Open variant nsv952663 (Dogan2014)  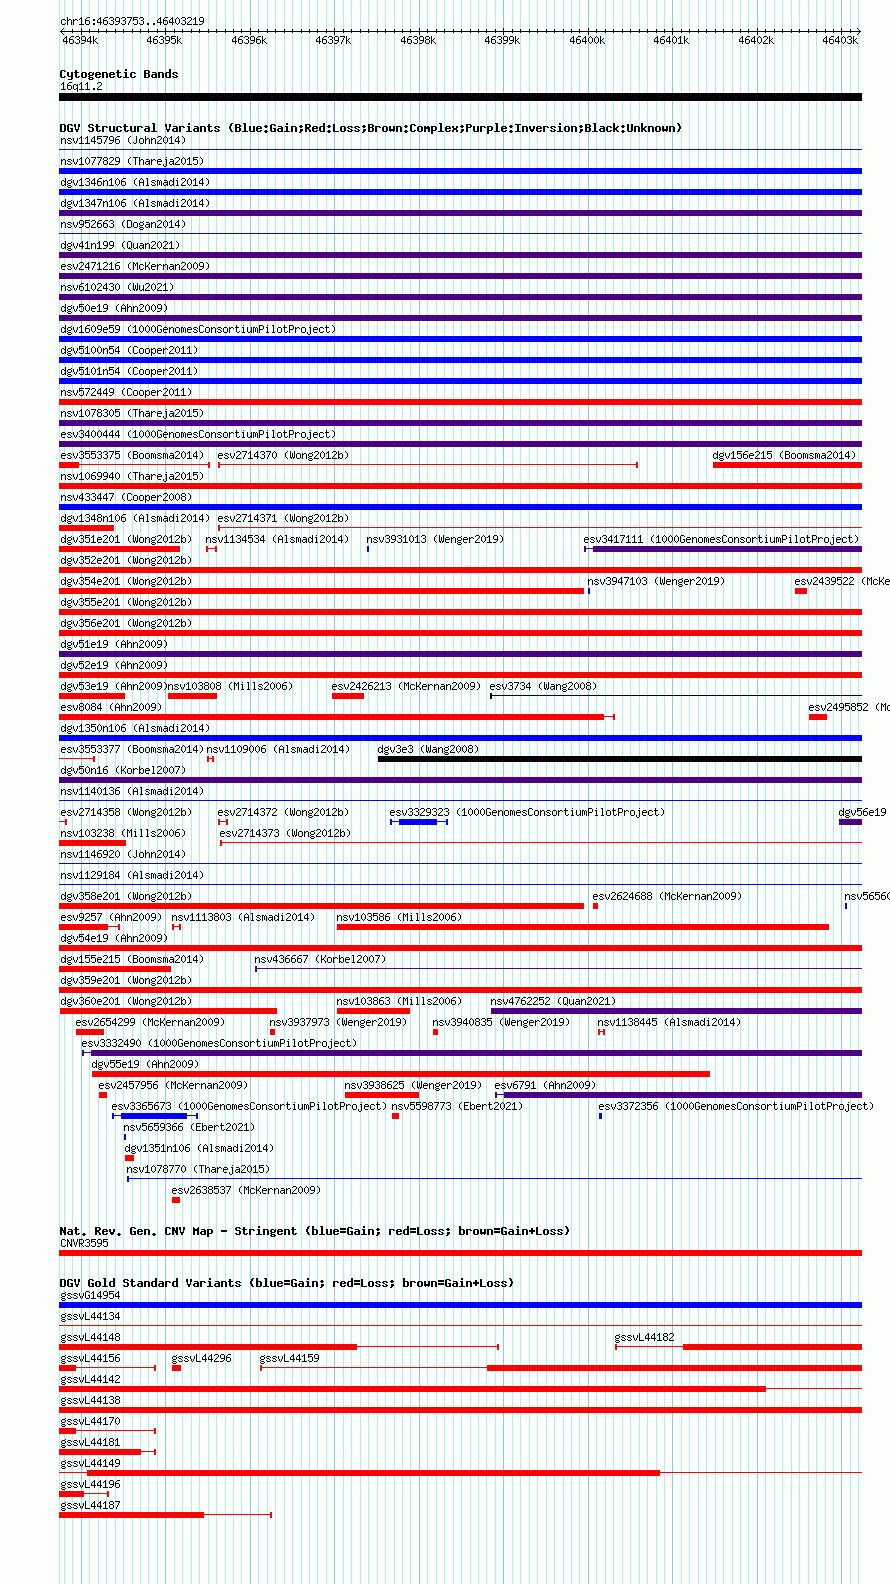(x=123, y=224)
